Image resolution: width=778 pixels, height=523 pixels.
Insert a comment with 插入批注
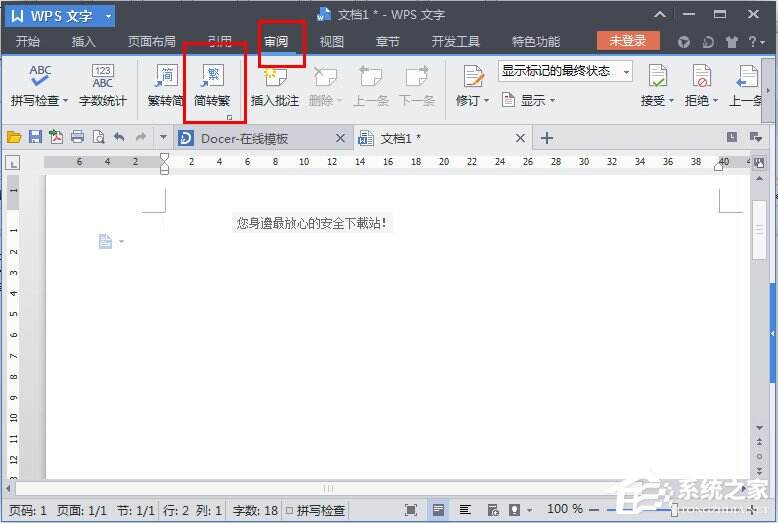274,85
